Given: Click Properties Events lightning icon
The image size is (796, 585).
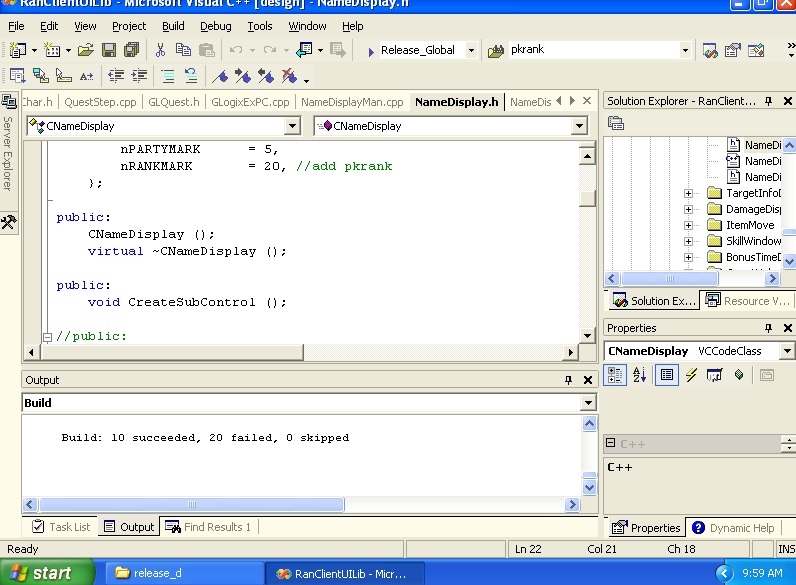Looking at the screenshot, I should point(691,375).
